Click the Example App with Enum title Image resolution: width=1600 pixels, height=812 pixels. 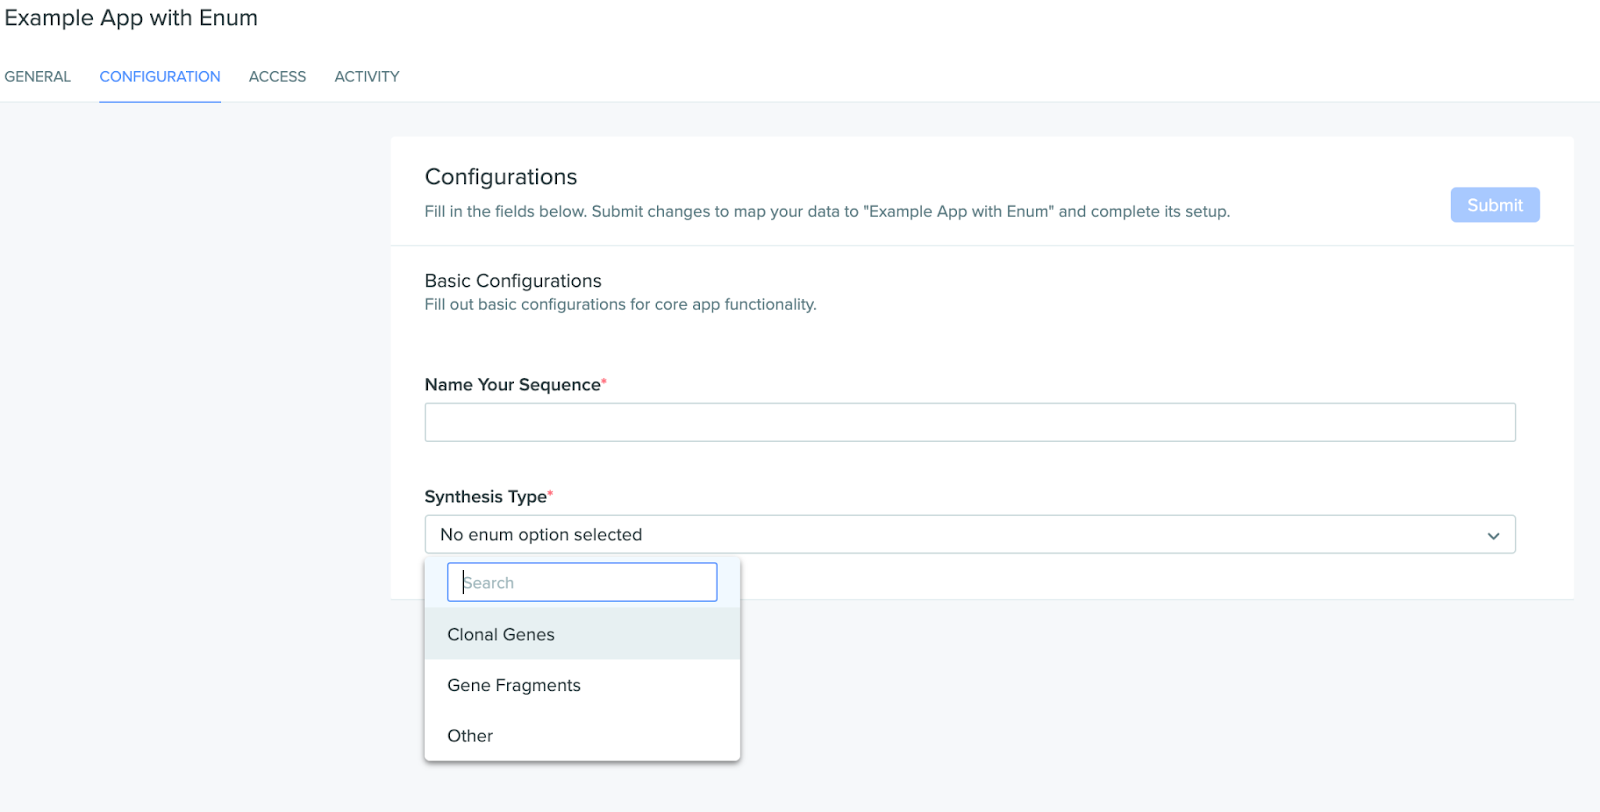point(131,18)
